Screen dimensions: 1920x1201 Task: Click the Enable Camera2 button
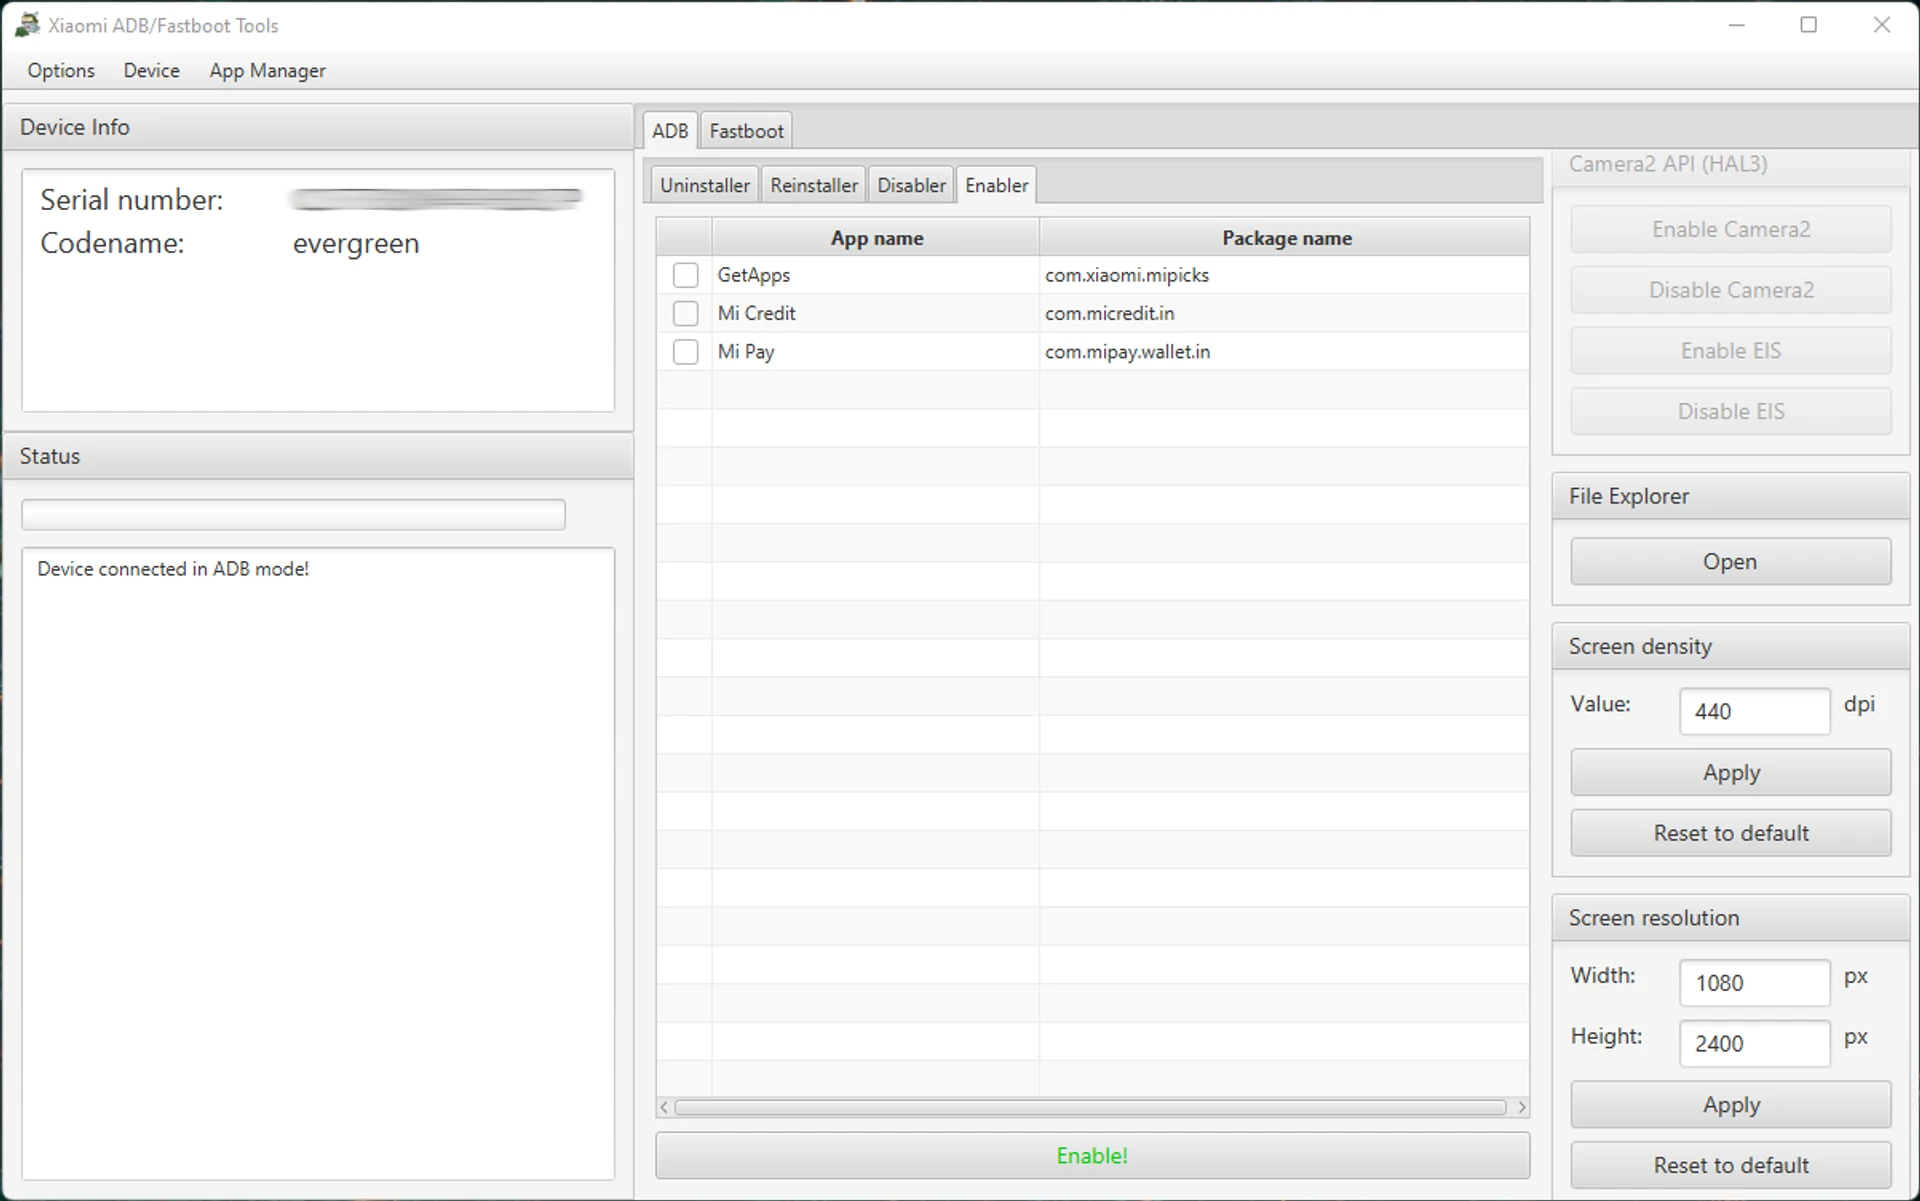coord(1731,230)
